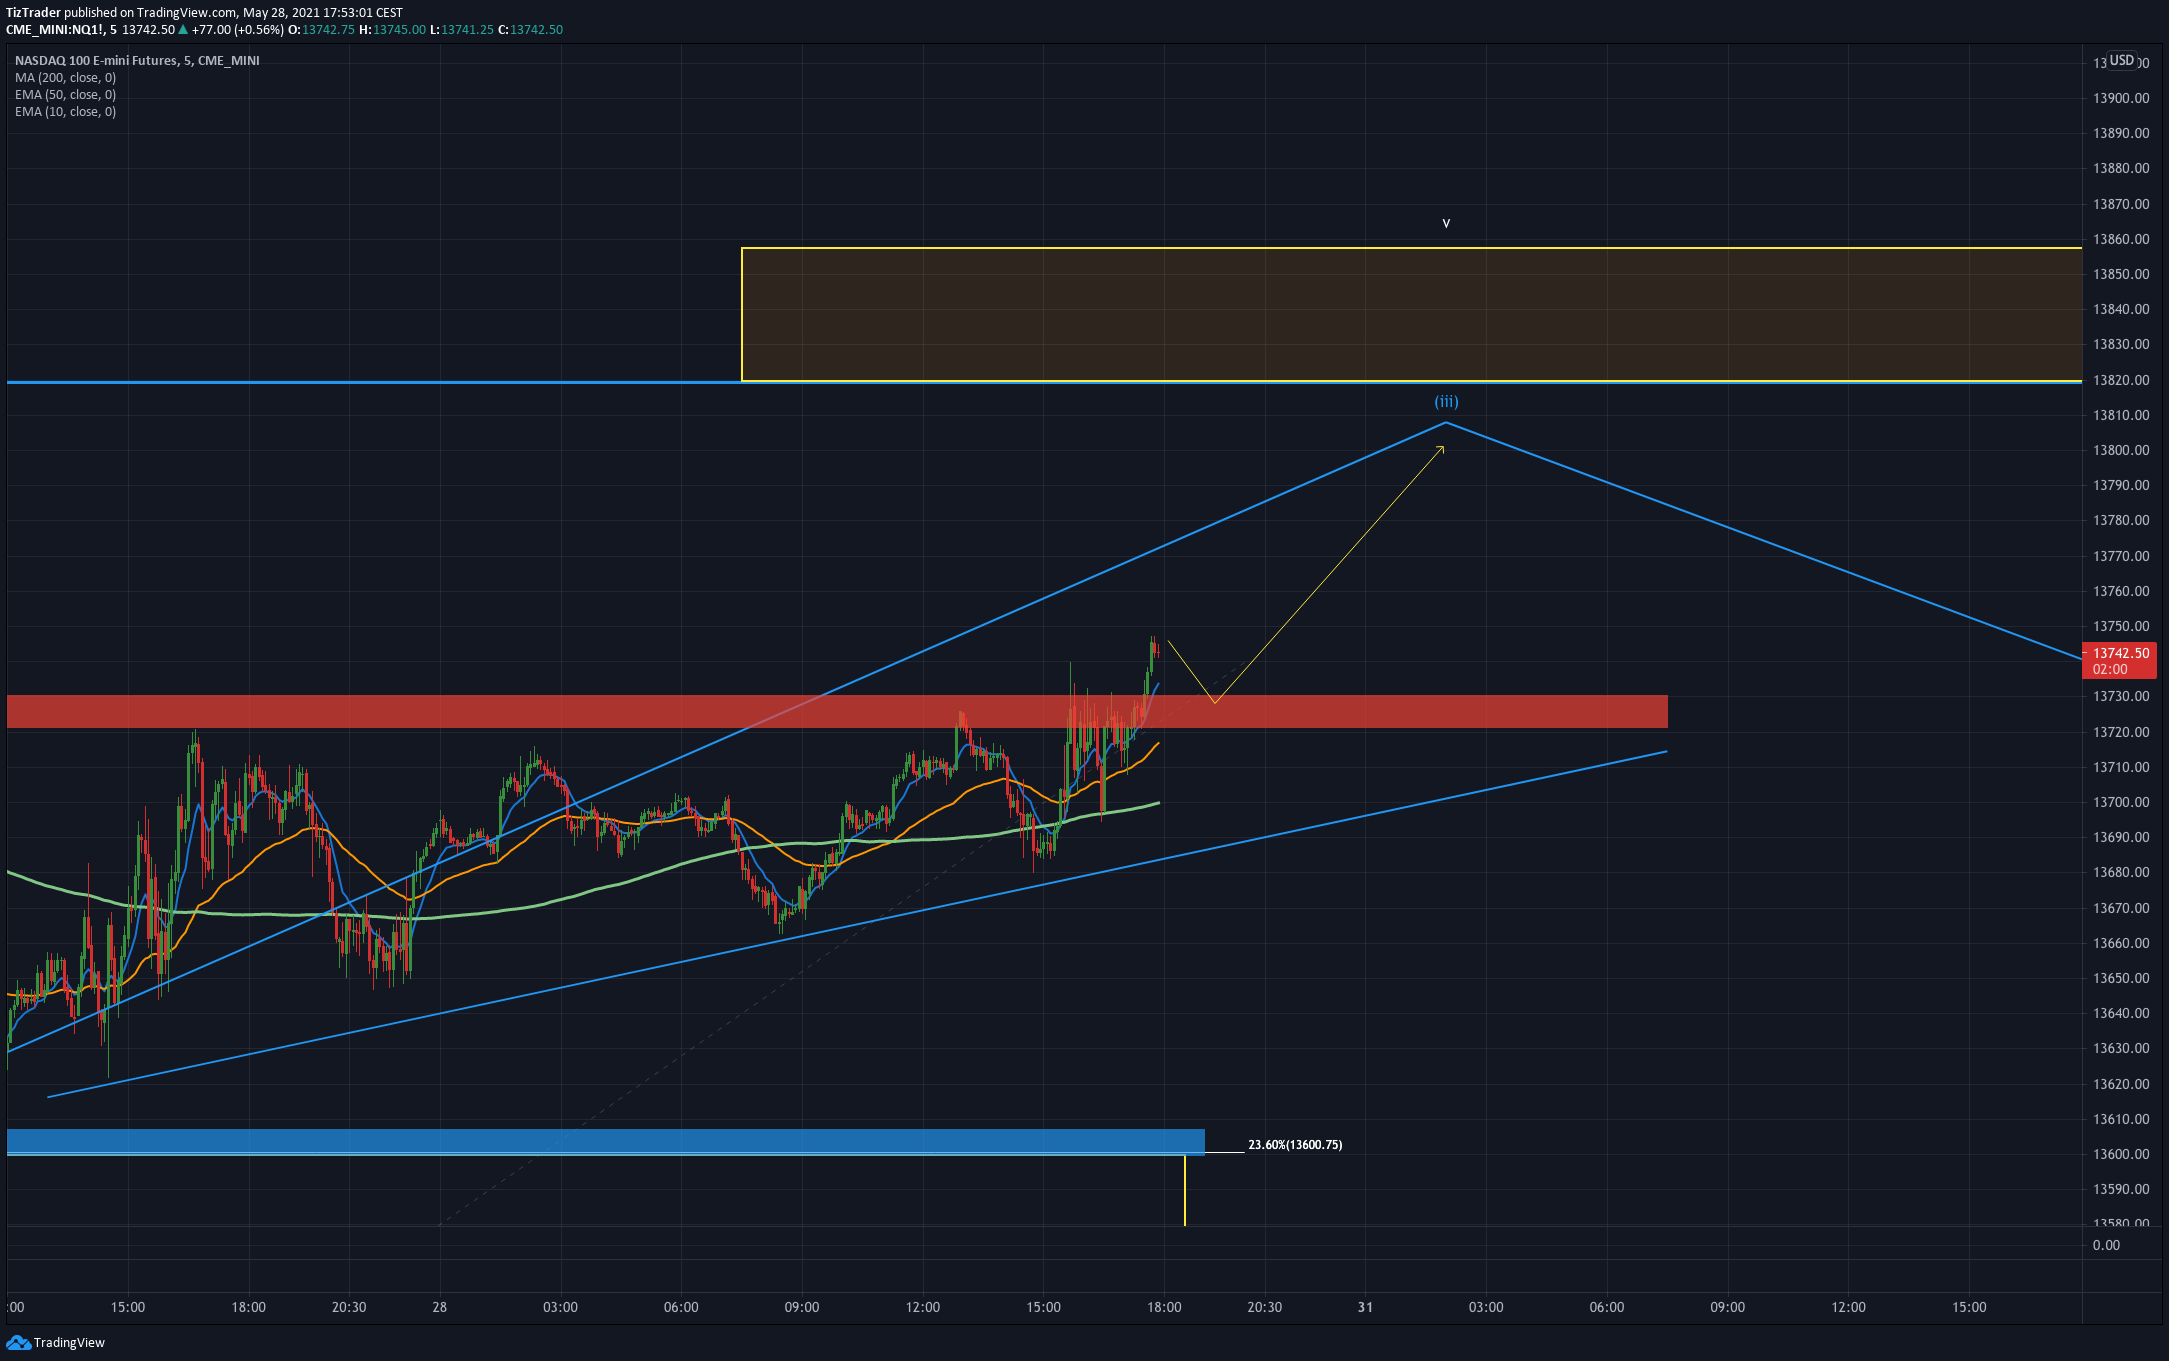Screen dimensions: 2169x1361
Task: Select the EMA (50, close, 0) indicator label
Action: (65, 95)
